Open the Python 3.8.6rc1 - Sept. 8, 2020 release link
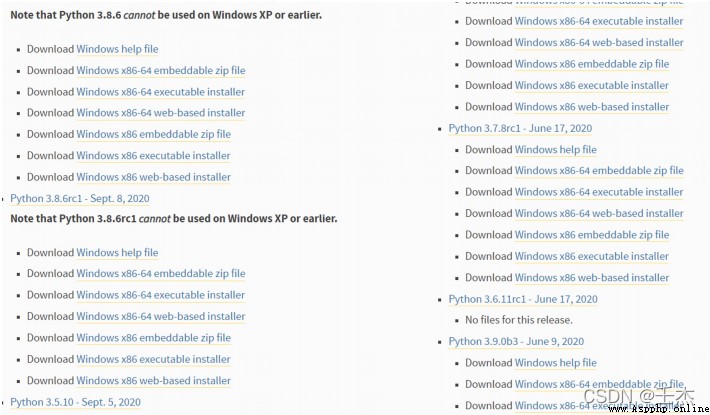The image size is (710, 415). coord(80,199)
